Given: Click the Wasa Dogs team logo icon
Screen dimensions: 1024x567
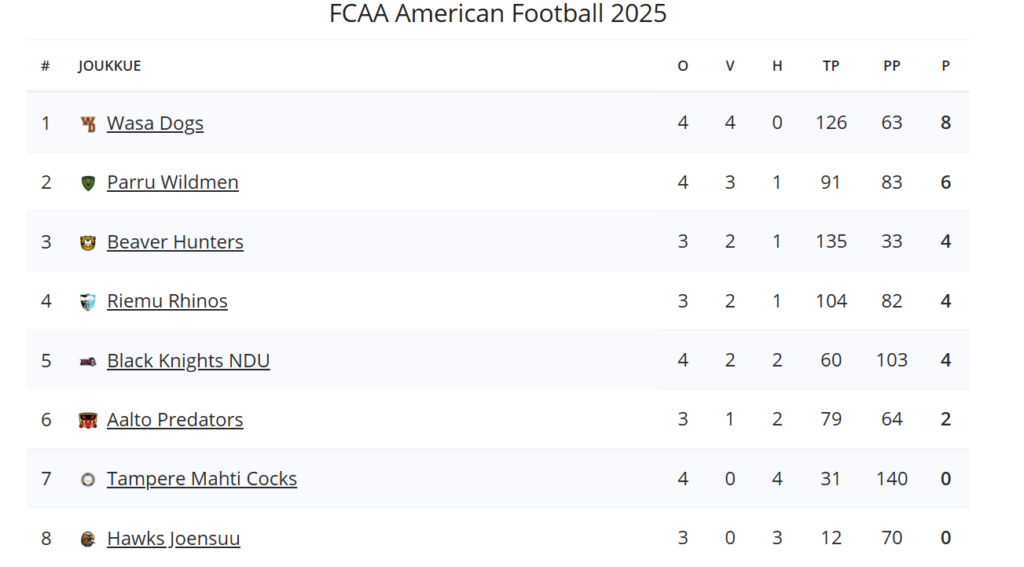Looking at the screenshot, I should click(x=88, y=124).
